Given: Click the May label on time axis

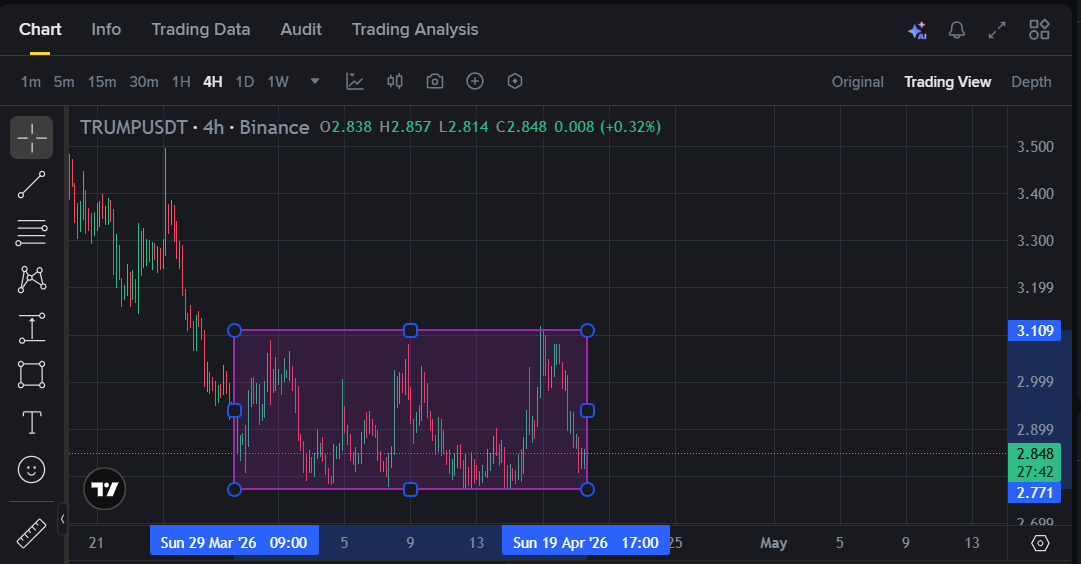Looking at the screenshot, I should (774, 543).
